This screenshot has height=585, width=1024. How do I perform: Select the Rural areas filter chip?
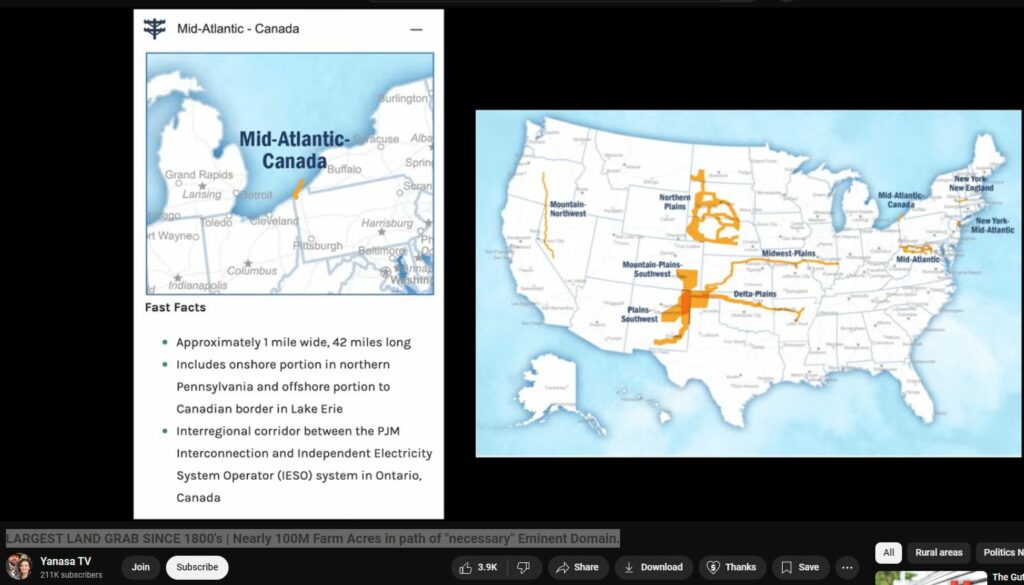(938, 552)
